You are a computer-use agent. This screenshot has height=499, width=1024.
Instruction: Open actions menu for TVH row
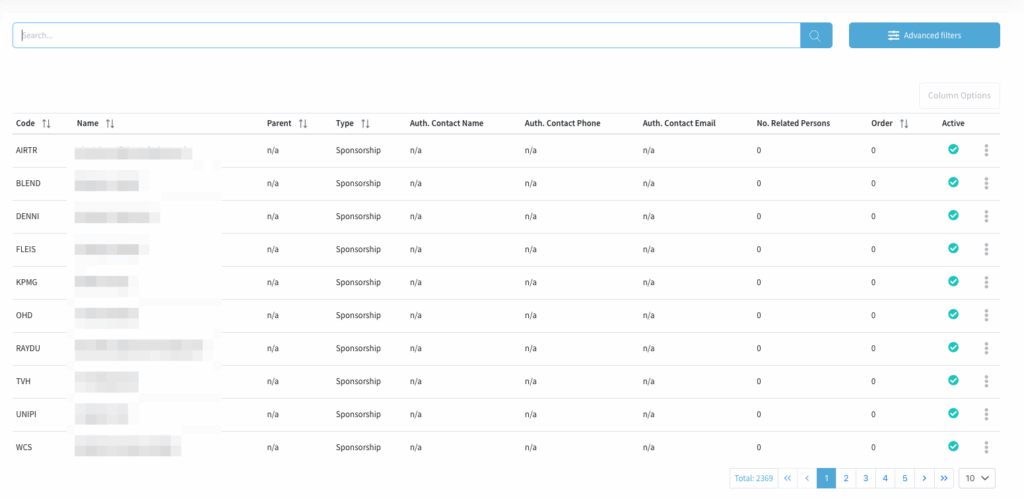pos(985,381)
